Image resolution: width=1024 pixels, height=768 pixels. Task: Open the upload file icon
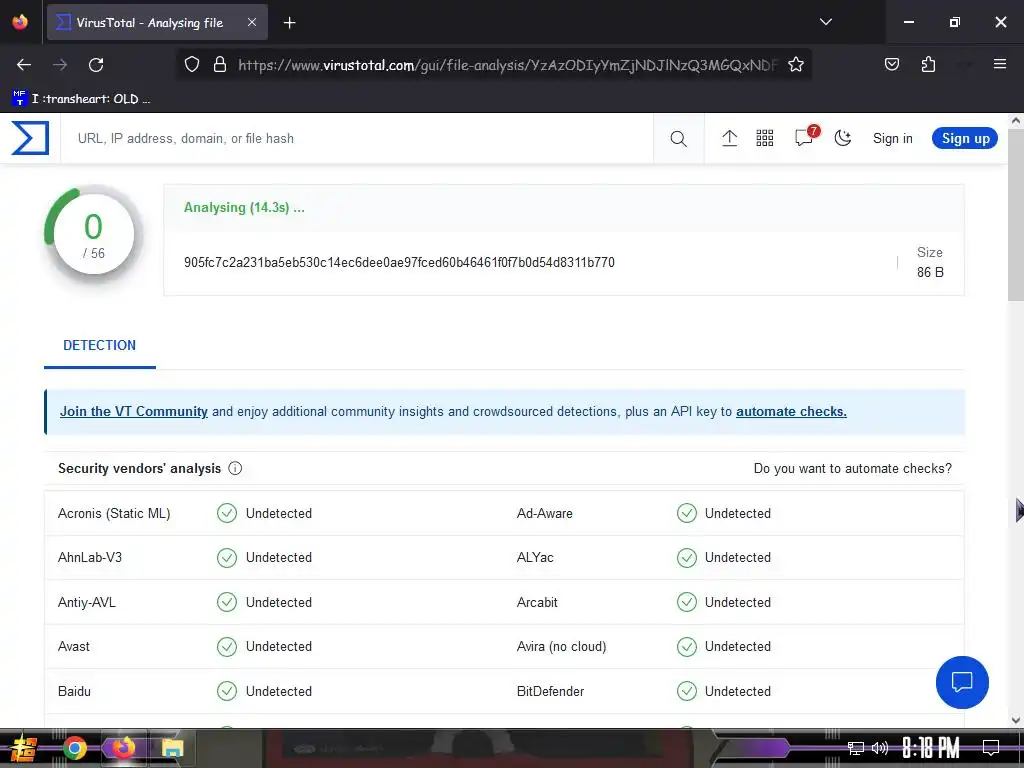(x=729, y=138)
